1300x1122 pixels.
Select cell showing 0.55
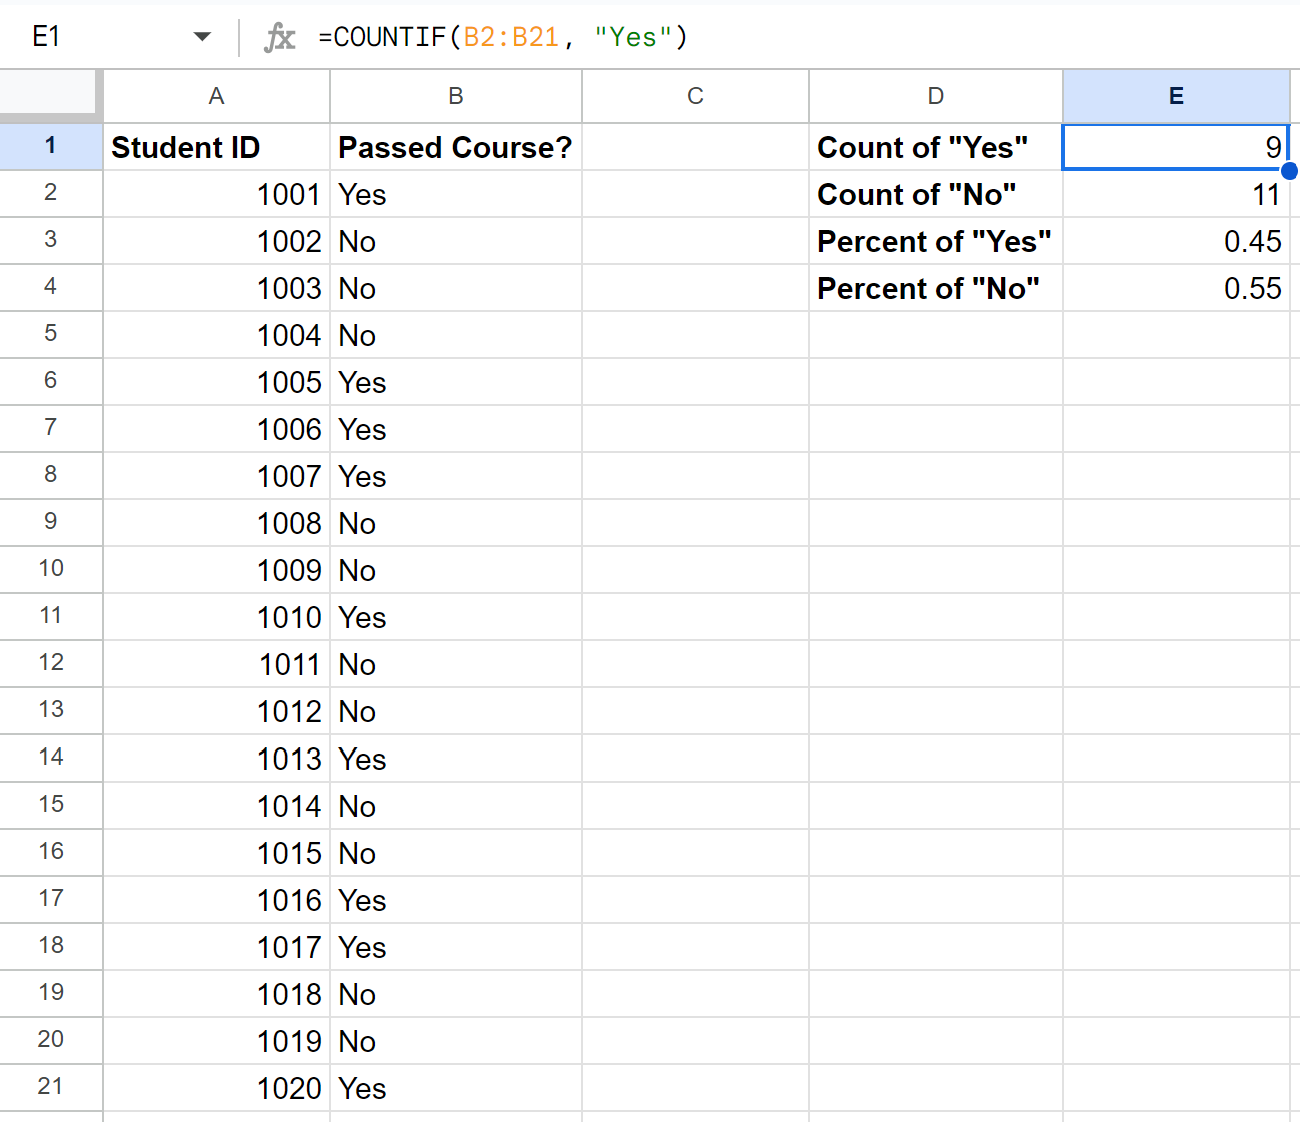coord(1176,288)
